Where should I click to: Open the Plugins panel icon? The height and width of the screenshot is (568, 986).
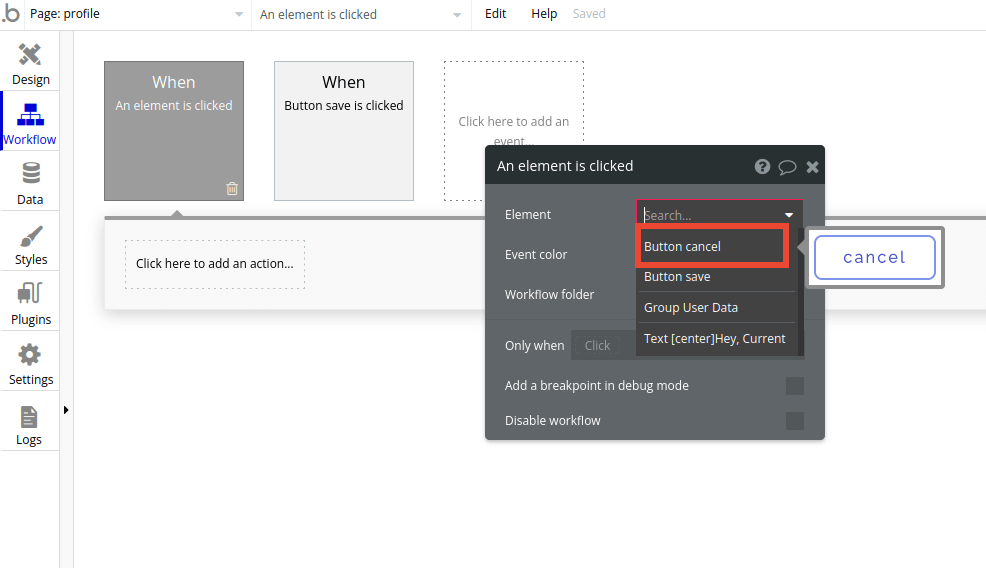[x=30, y=296]
